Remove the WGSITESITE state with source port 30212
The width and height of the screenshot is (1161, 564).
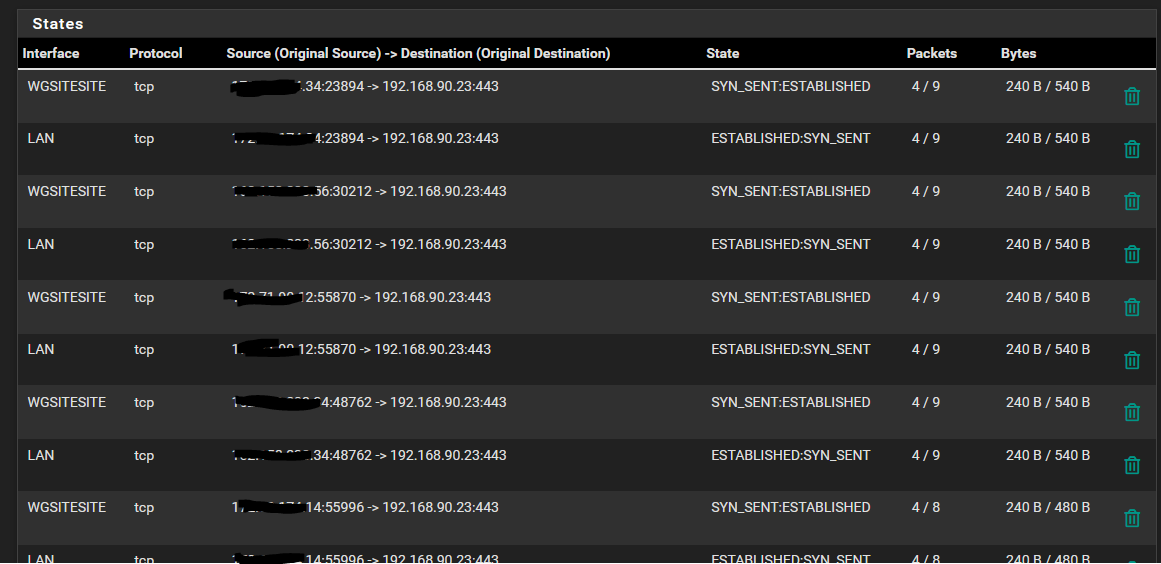tap(1132, 202)
